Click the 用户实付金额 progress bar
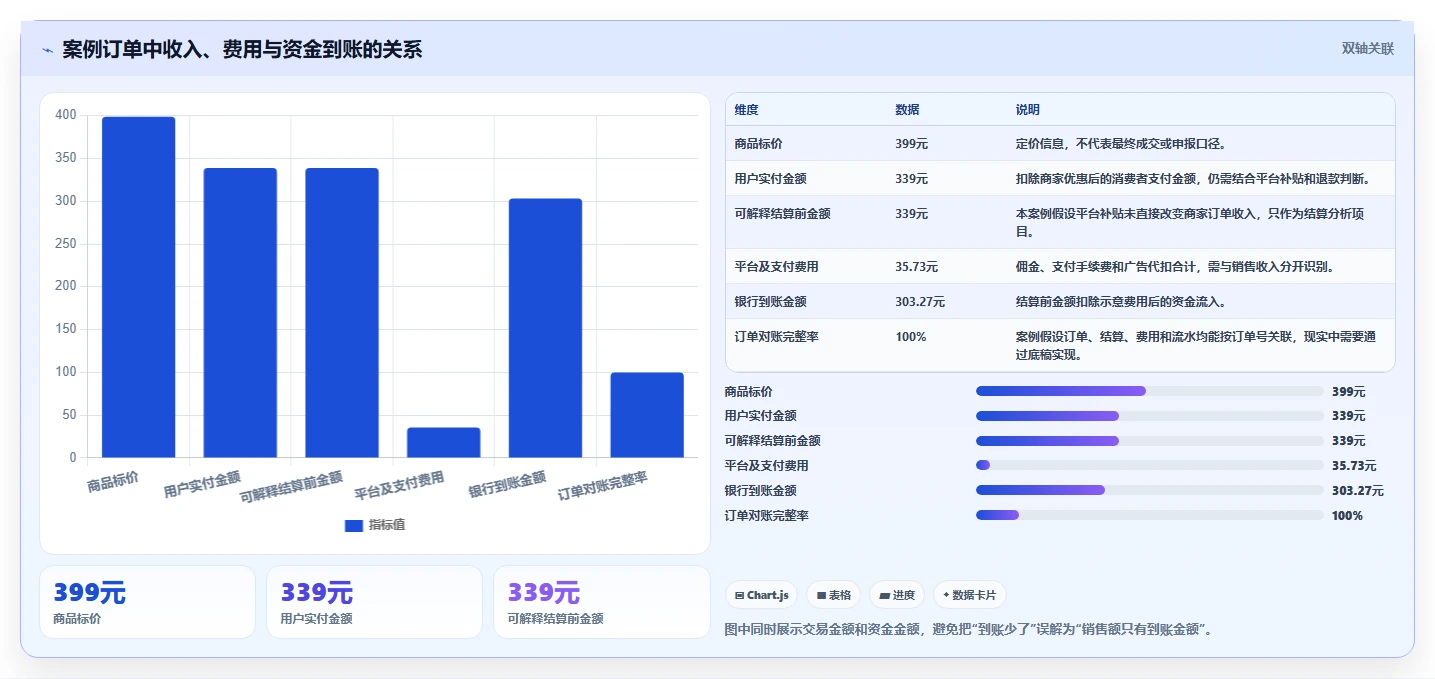Viewport: 1435px width, 679px height. click(1149, 416)
